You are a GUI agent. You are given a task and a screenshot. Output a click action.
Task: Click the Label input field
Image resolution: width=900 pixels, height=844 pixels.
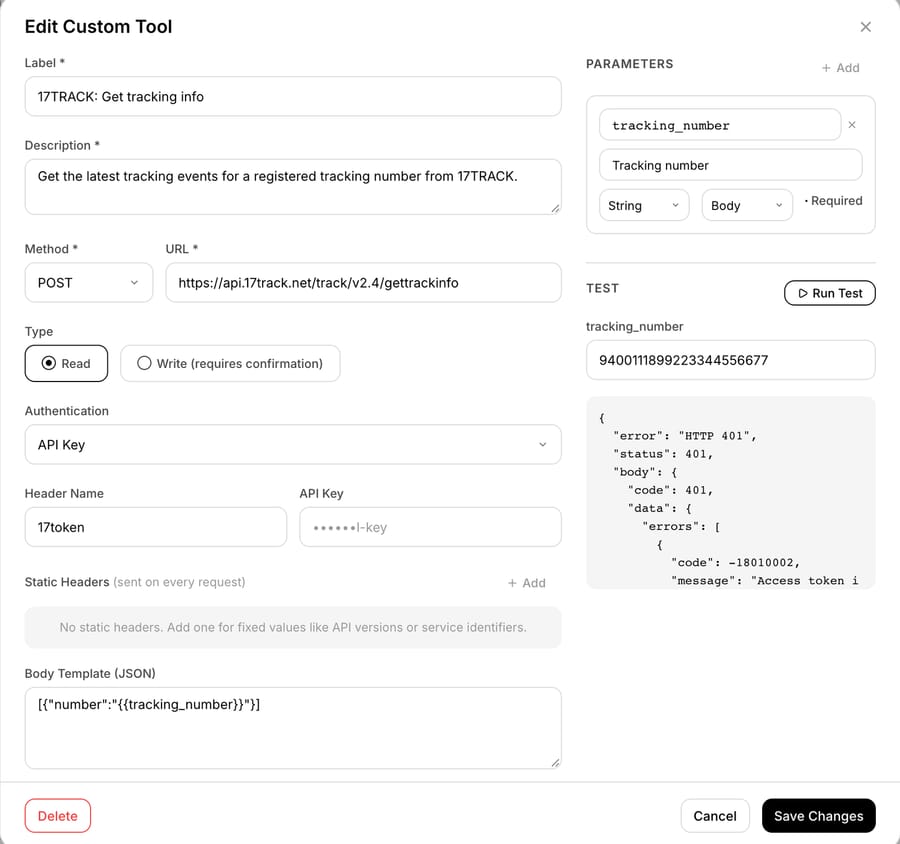[x=293, y=96]
